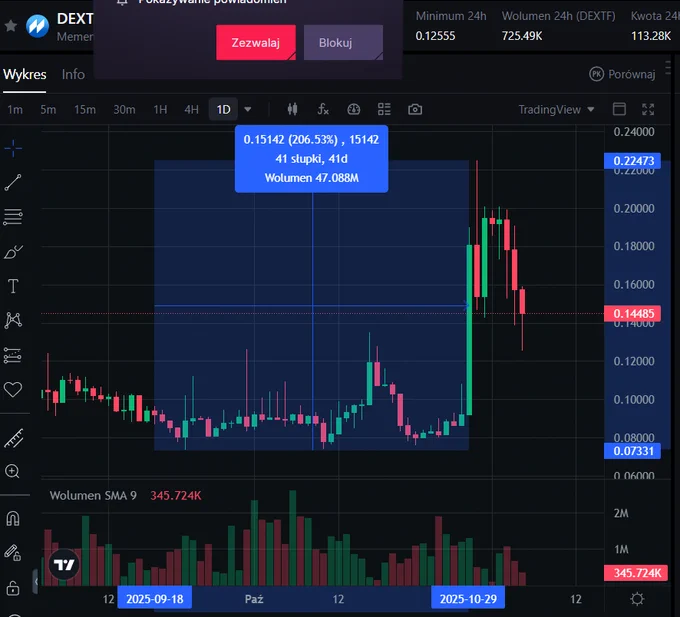Click the 0.22473 price label on the axis

pos(632,161)
